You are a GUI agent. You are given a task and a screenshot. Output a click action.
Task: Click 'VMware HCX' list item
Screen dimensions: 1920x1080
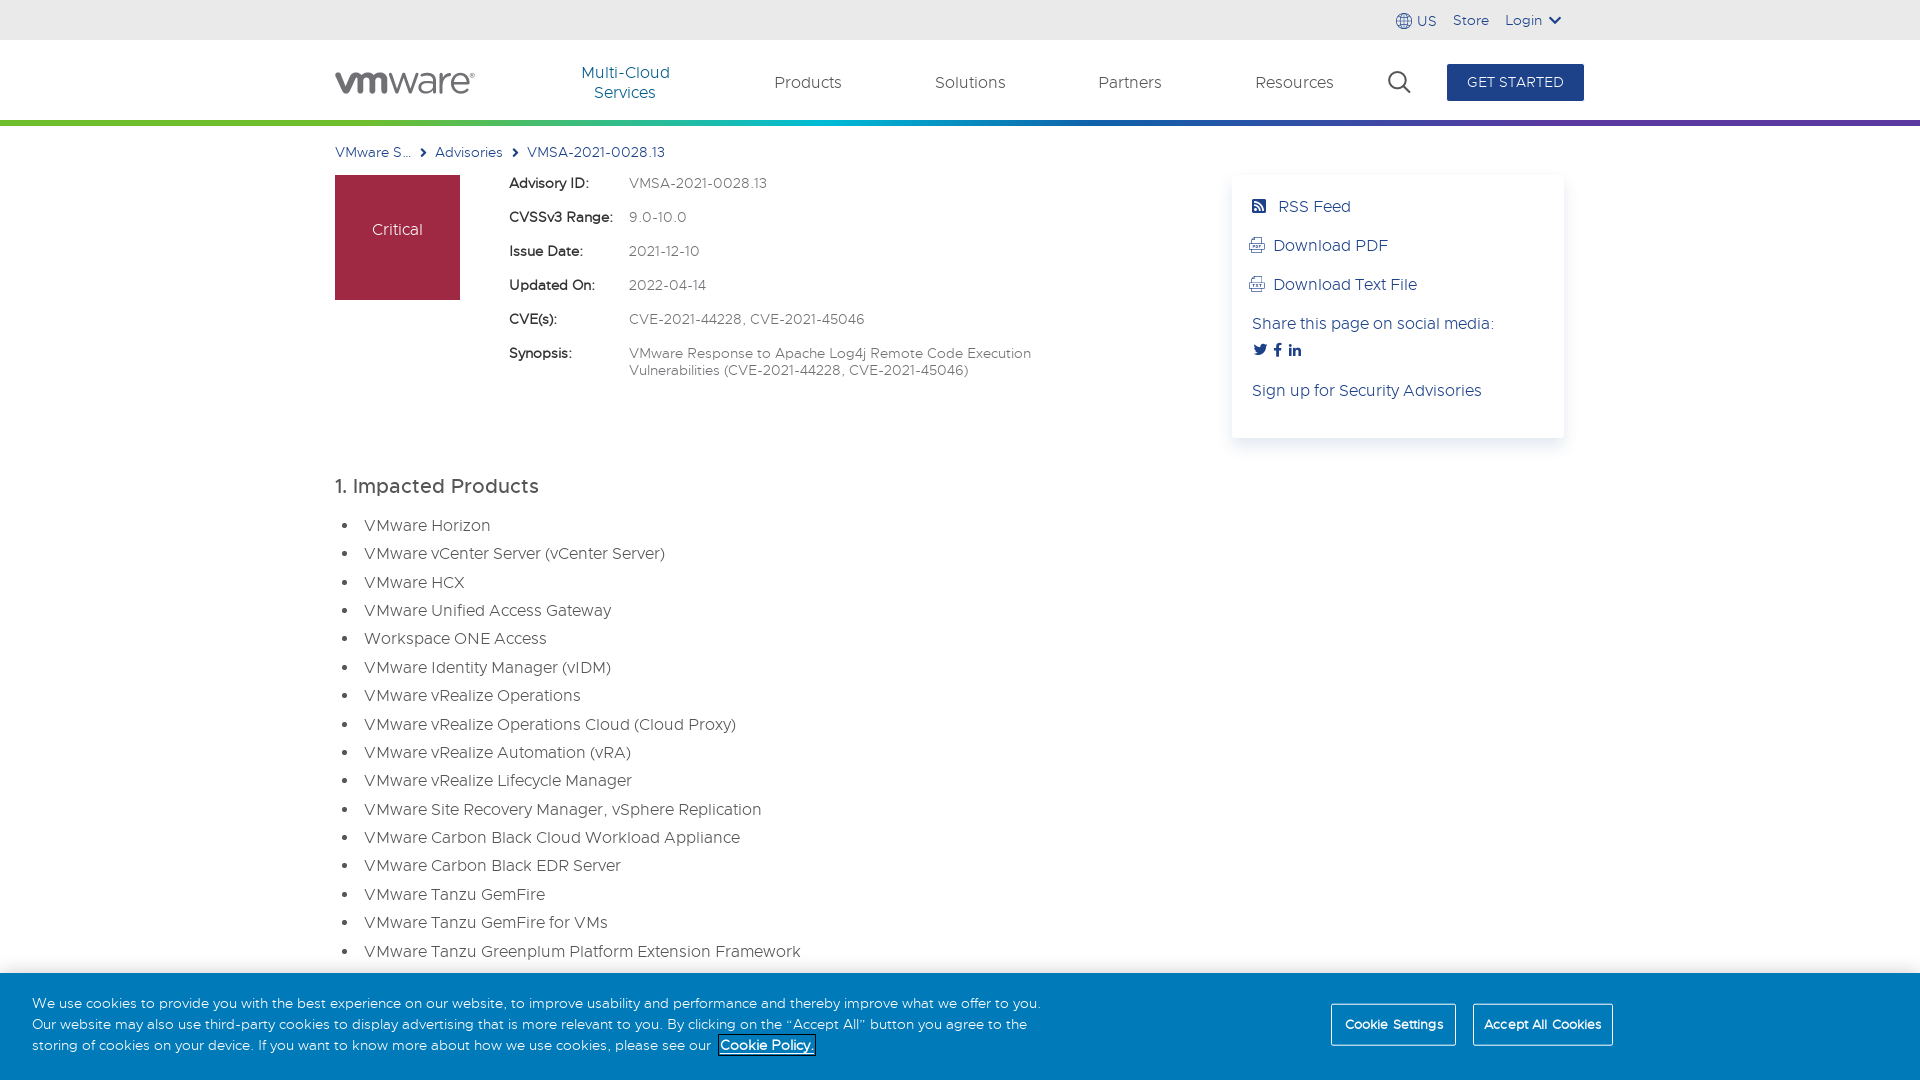pos(414,582)
